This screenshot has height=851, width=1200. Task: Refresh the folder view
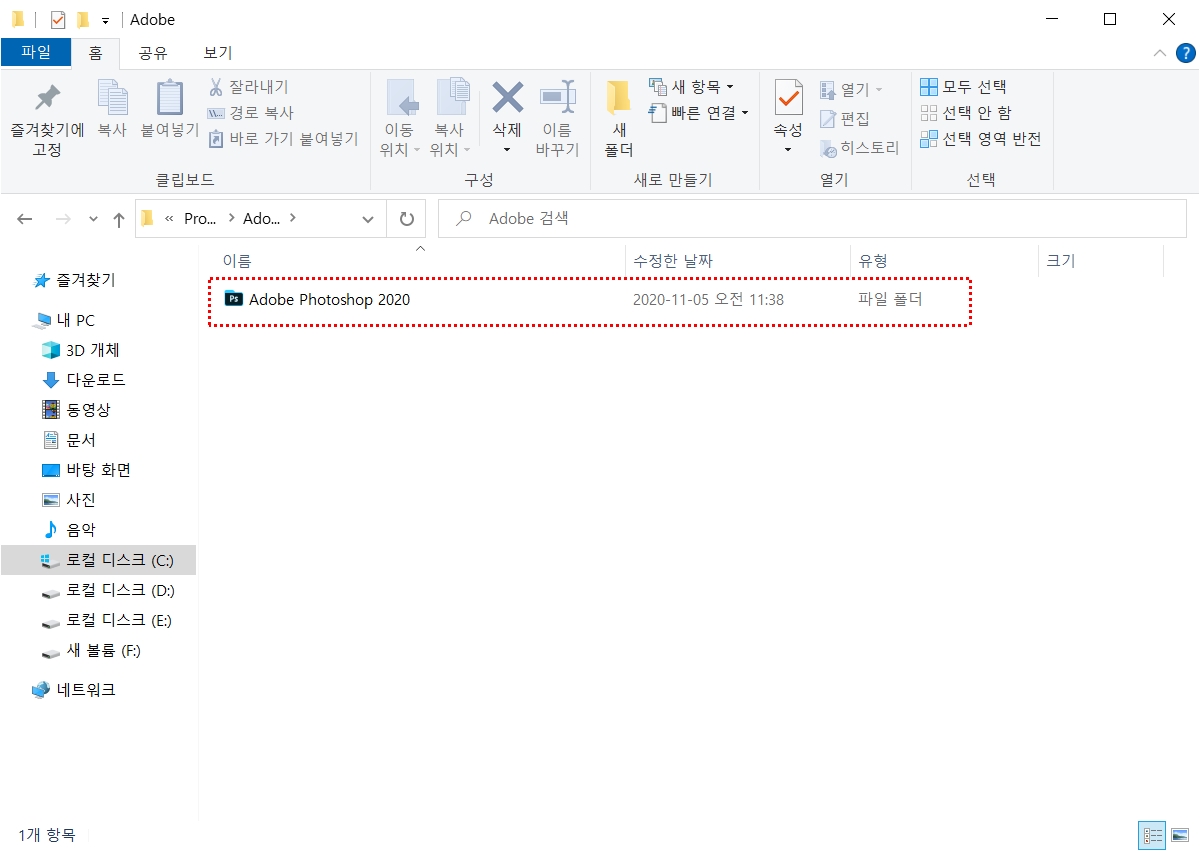point(406,219)
